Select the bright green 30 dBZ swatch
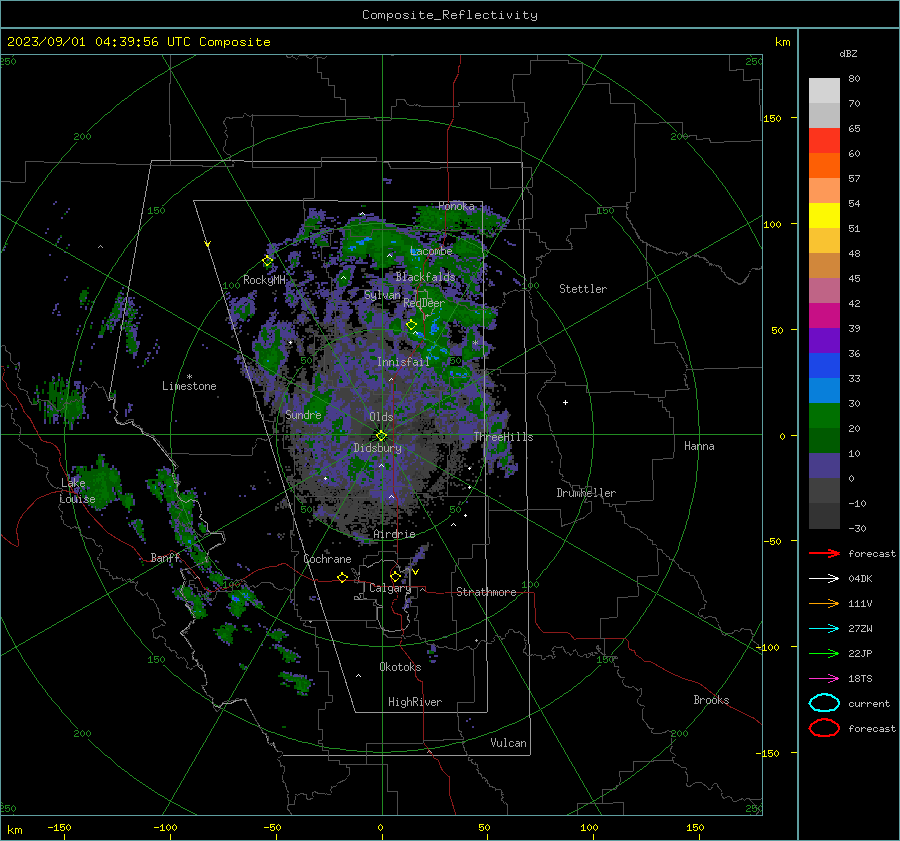Viewport: 900px width, 841px height. [x=824, y=416]
